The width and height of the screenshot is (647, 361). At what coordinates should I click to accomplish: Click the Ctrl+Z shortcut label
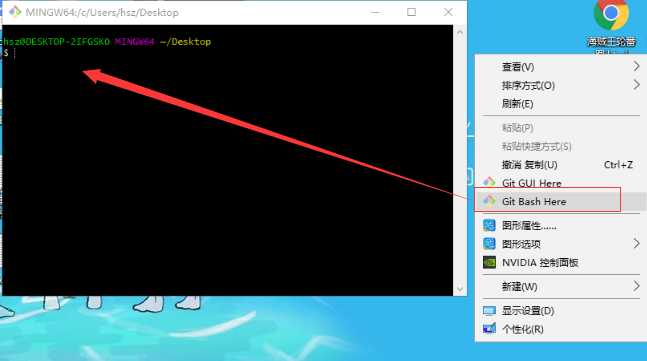coord(618,165)
